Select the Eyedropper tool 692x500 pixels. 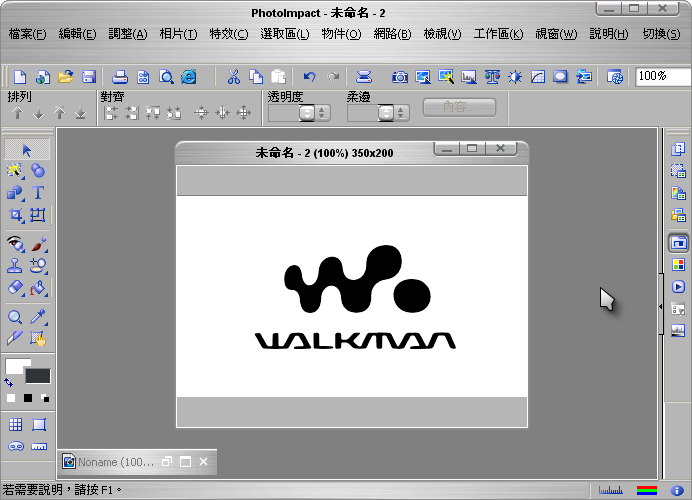click(38, 316)
